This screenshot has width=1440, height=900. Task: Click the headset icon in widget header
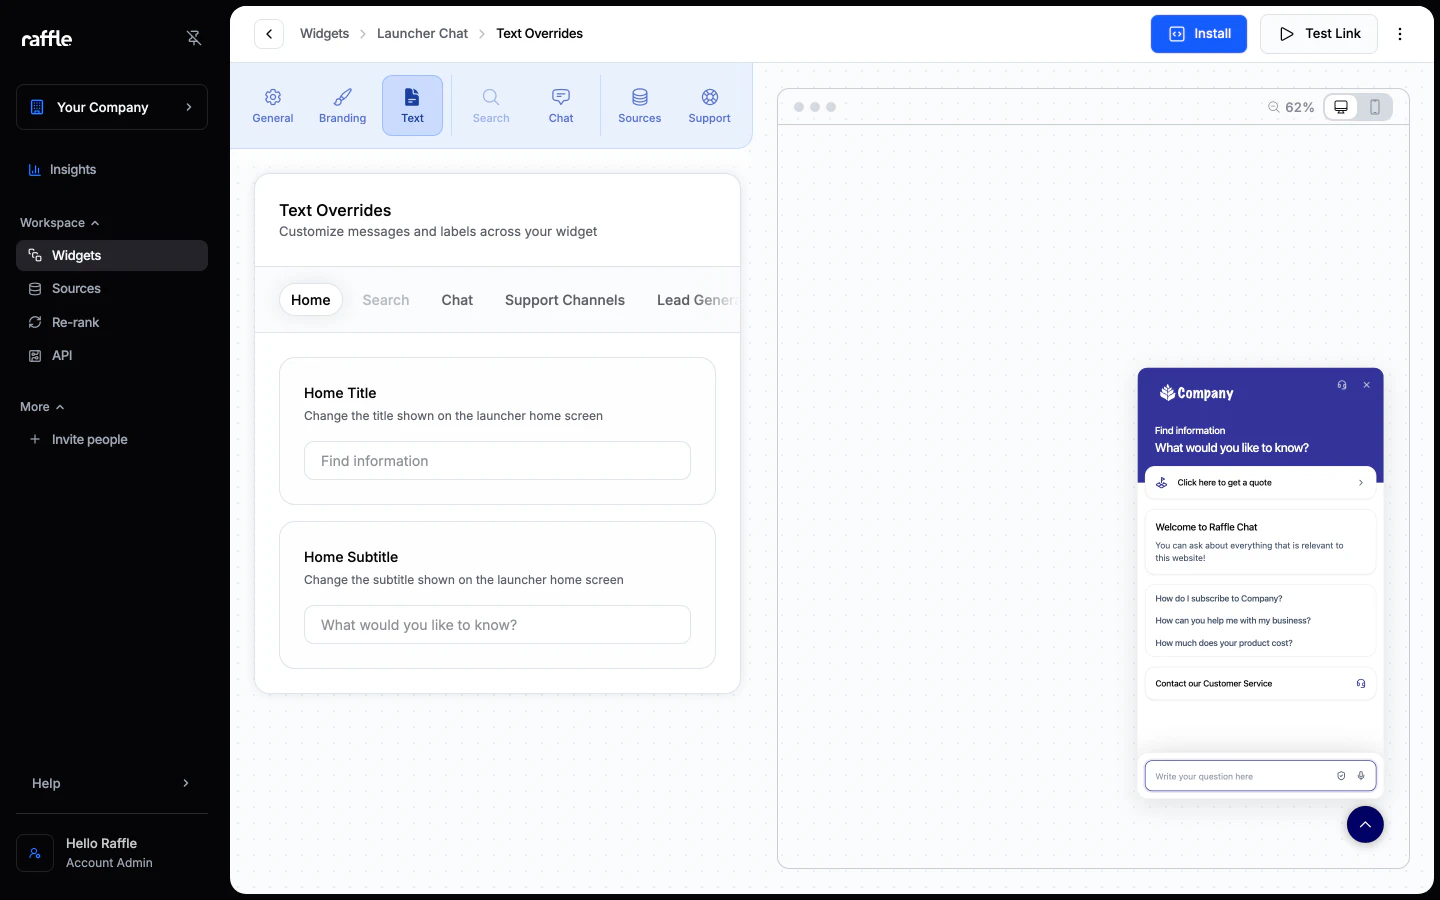coord(1342,385)
